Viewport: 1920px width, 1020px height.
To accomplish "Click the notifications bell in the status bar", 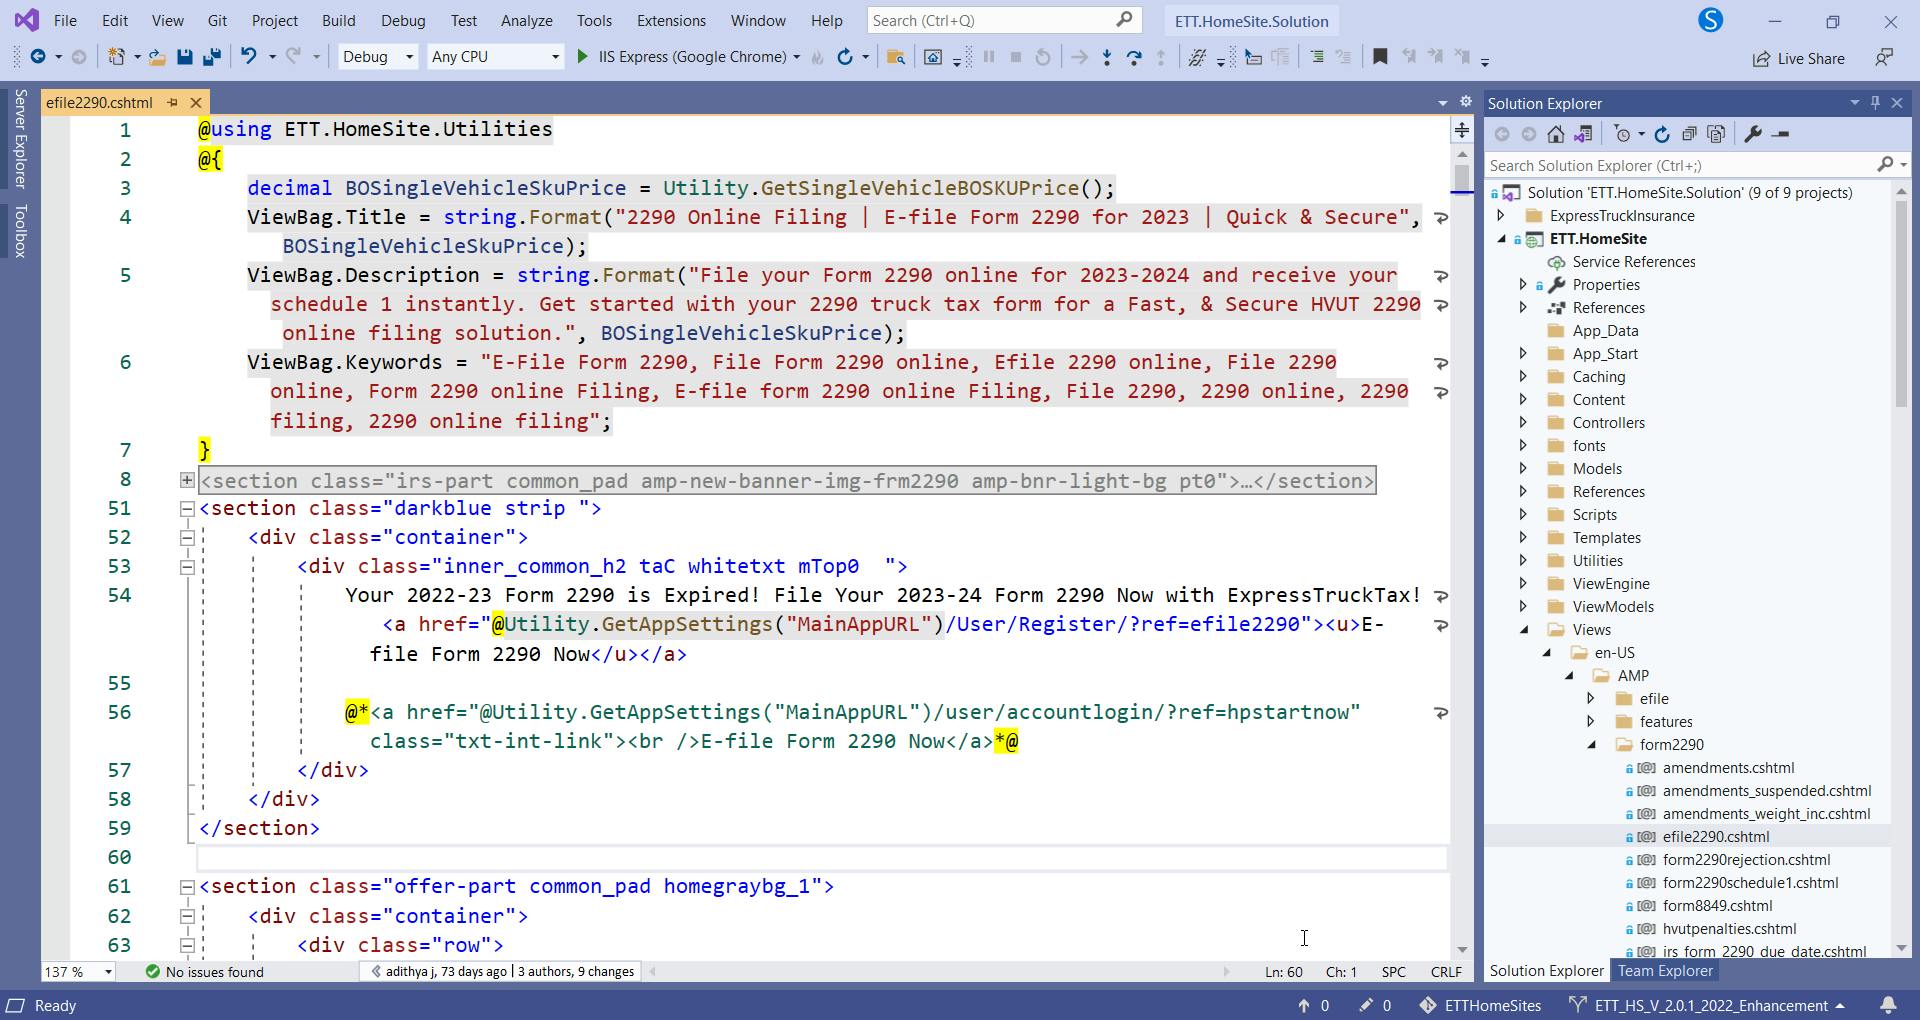I will 1889,1005.
